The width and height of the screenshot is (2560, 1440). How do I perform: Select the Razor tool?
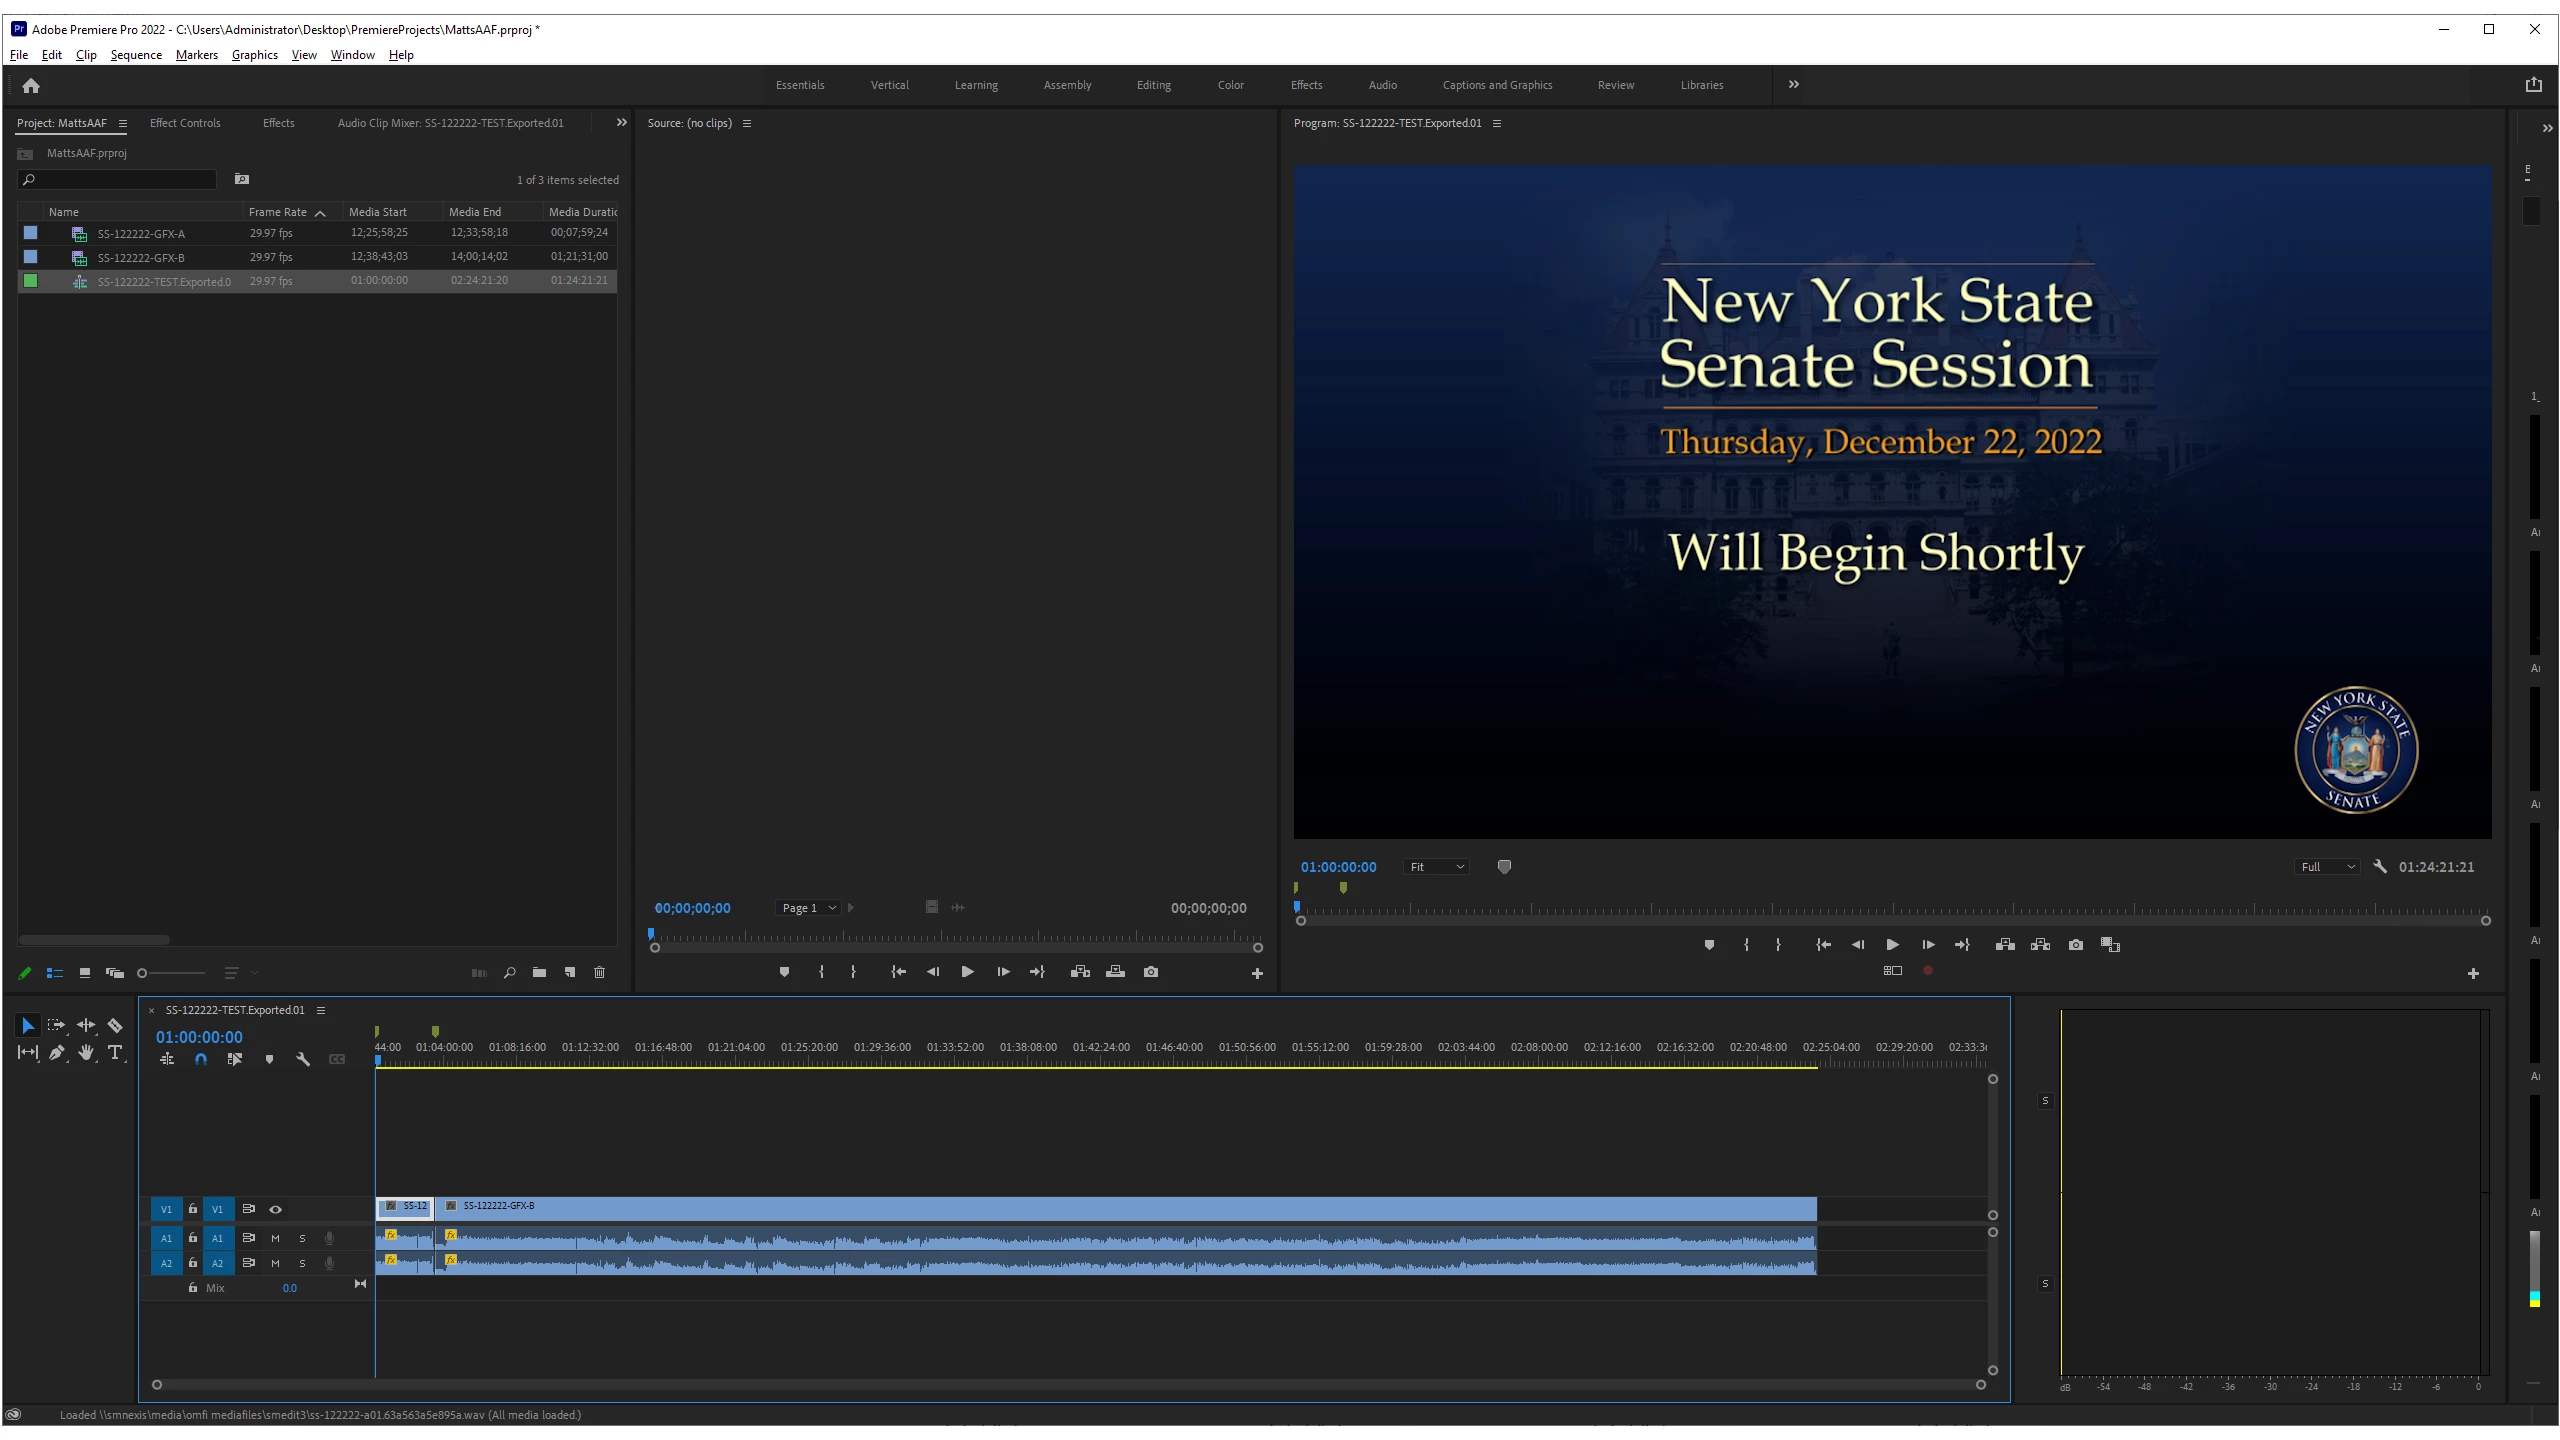[x=115, y=1025]
